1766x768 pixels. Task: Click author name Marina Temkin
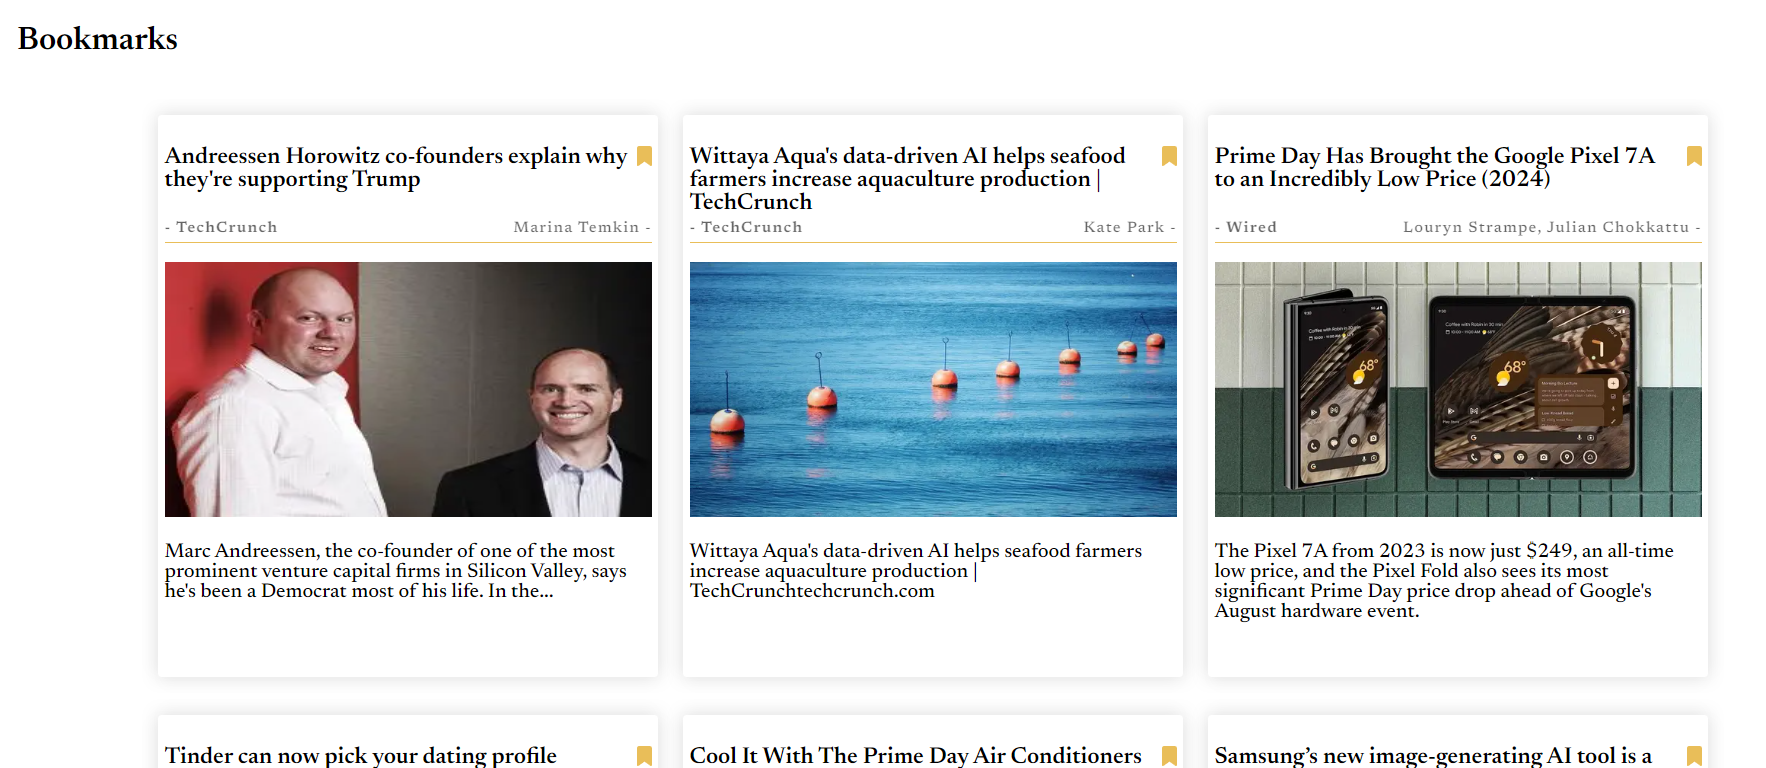pos(576,227)
